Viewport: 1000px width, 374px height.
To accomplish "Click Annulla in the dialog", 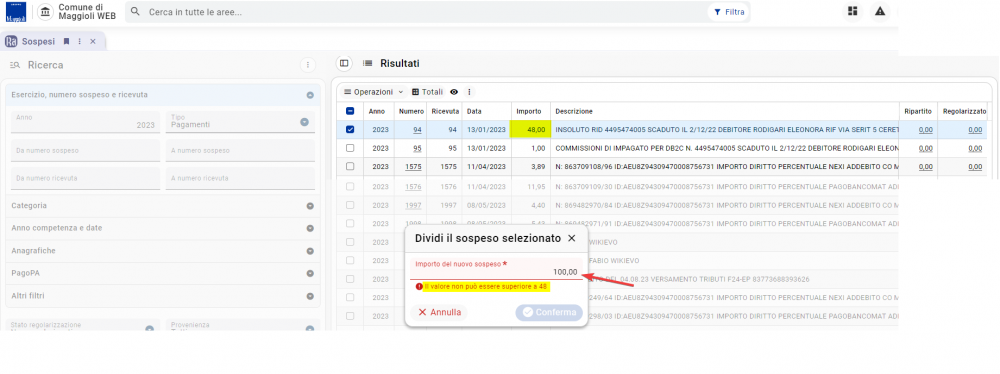I will pyautogui.click(x=439, y=313).
